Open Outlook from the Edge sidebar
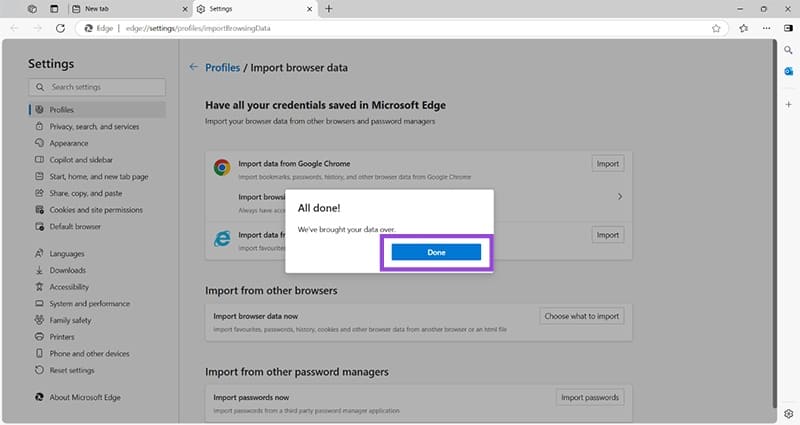Image resolution: width=800 pixels, height=425 pixels. pyautogui.click(x=789, y=73)
